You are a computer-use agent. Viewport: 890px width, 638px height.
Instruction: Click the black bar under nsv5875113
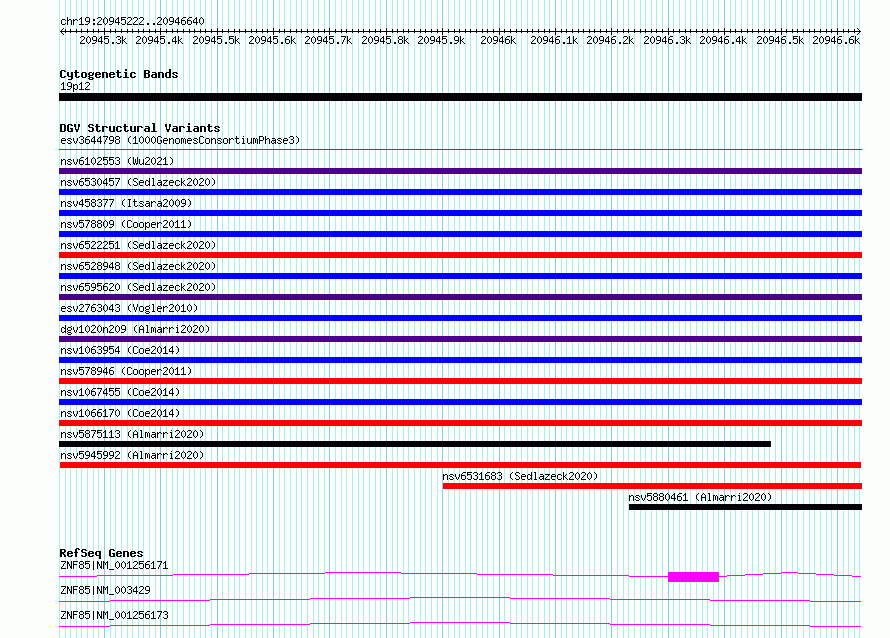(x=415, y=444)
